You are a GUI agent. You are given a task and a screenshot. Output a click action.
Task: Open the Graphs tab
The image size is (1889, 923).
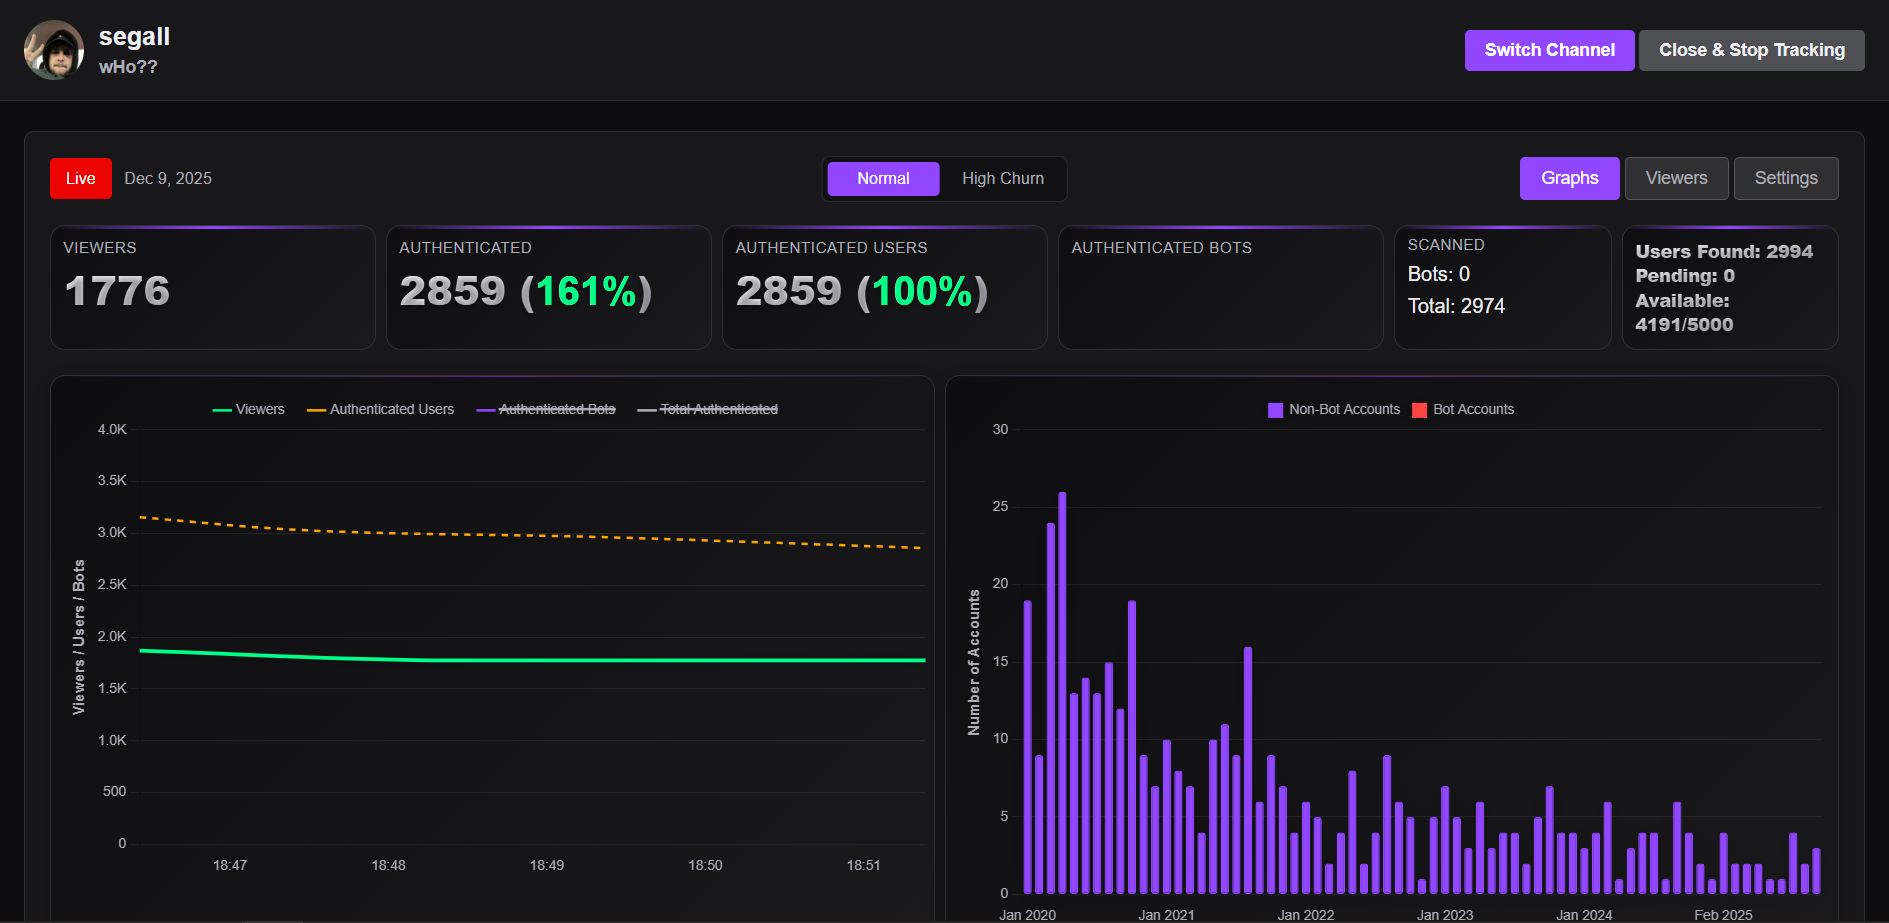[1569, 178]
